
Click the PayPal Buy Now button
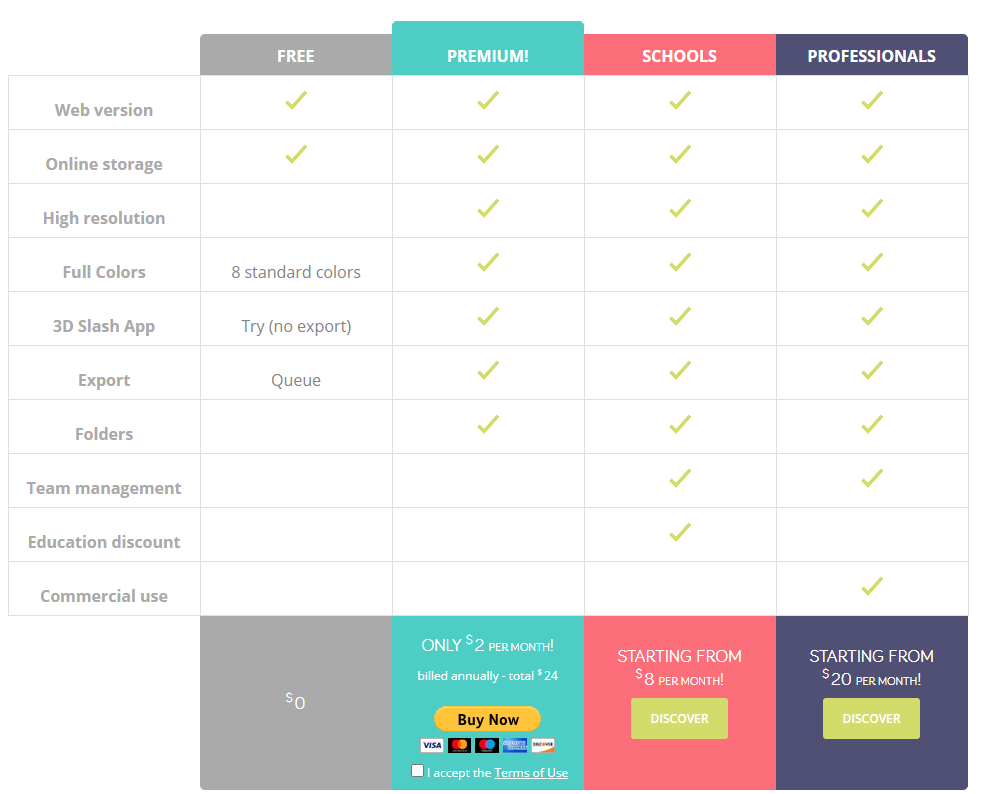487,719
